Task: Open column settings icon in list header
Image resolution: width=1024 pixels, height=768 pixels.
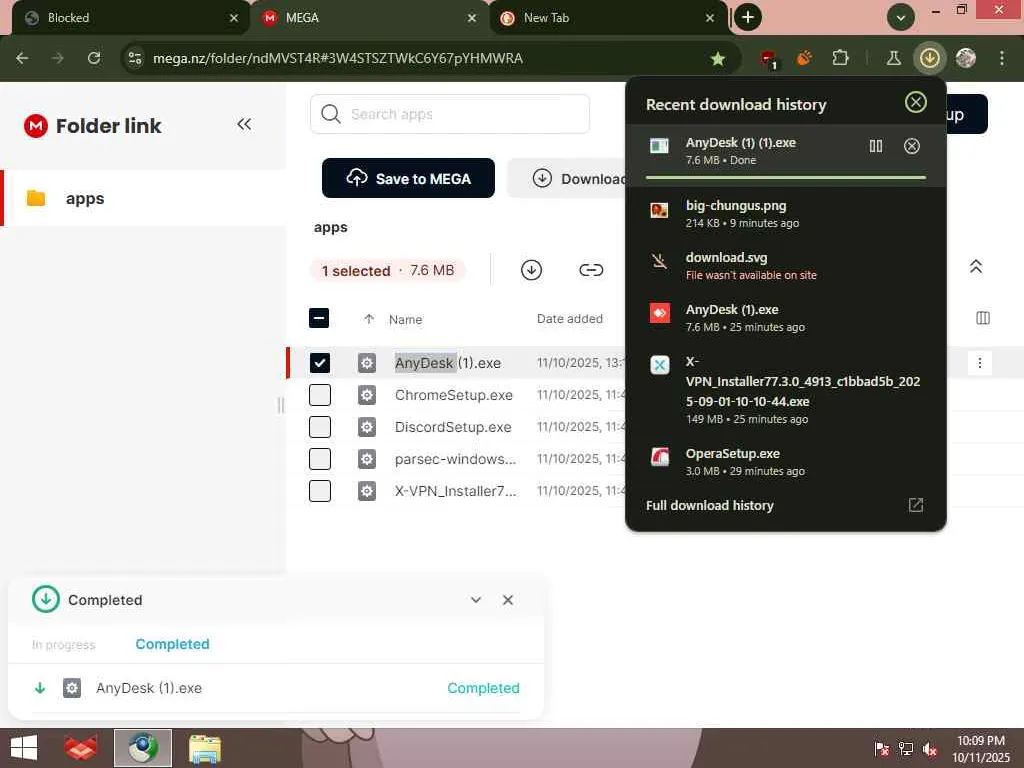Action: 983,318
